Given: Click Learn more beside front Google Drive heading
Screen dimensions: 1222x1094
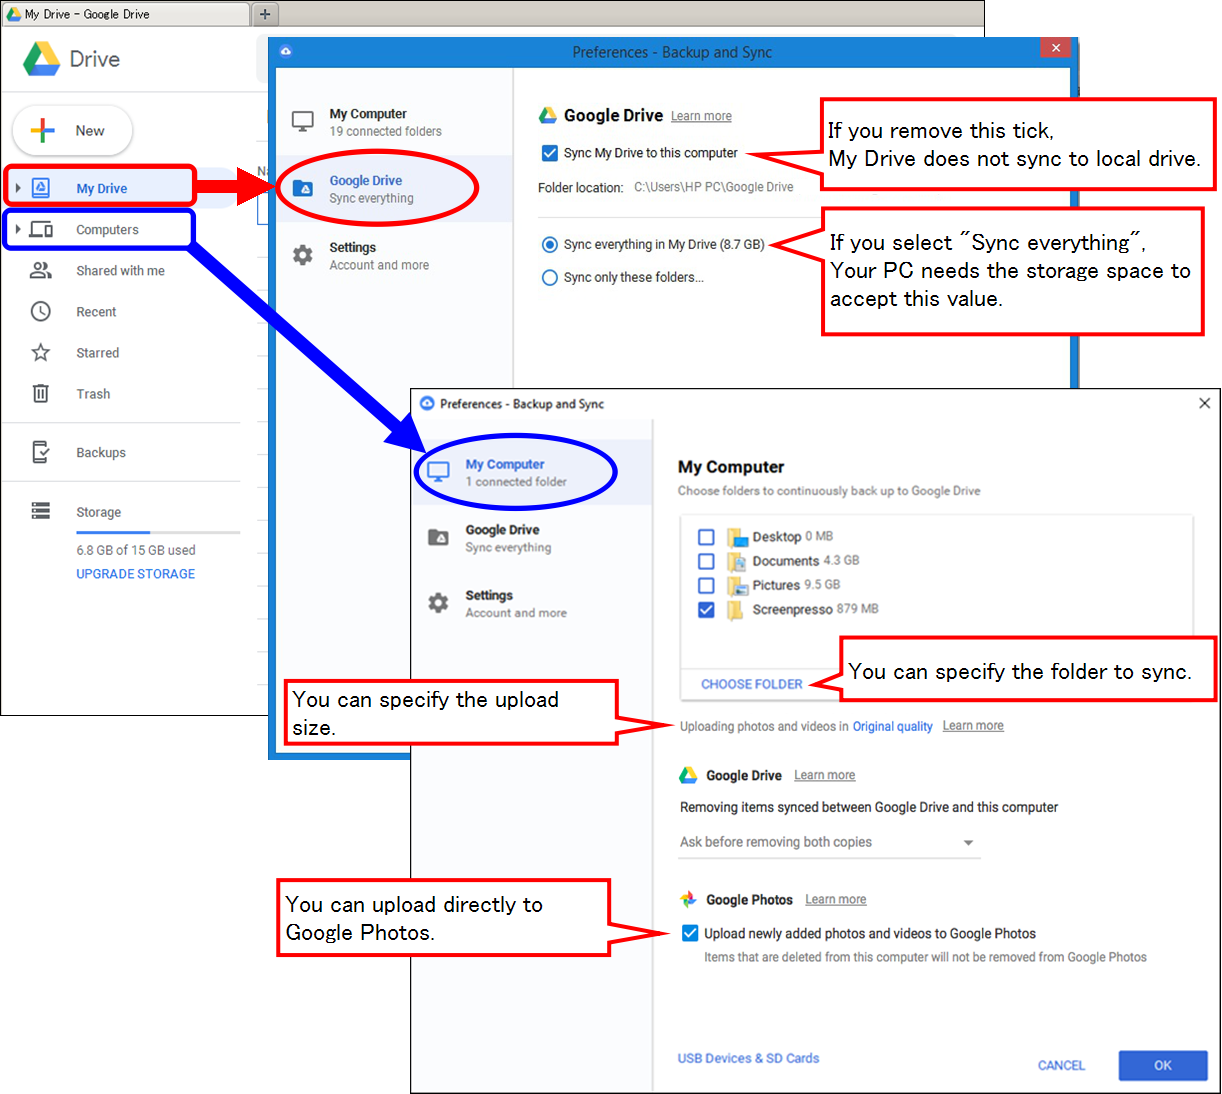Looking at the screenshot, I should [x=824, y=775].
